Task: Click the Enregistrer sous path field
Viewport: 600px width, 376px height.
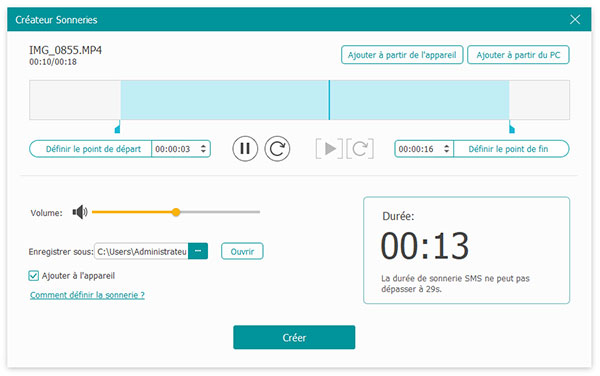Action: click(141, 251)
